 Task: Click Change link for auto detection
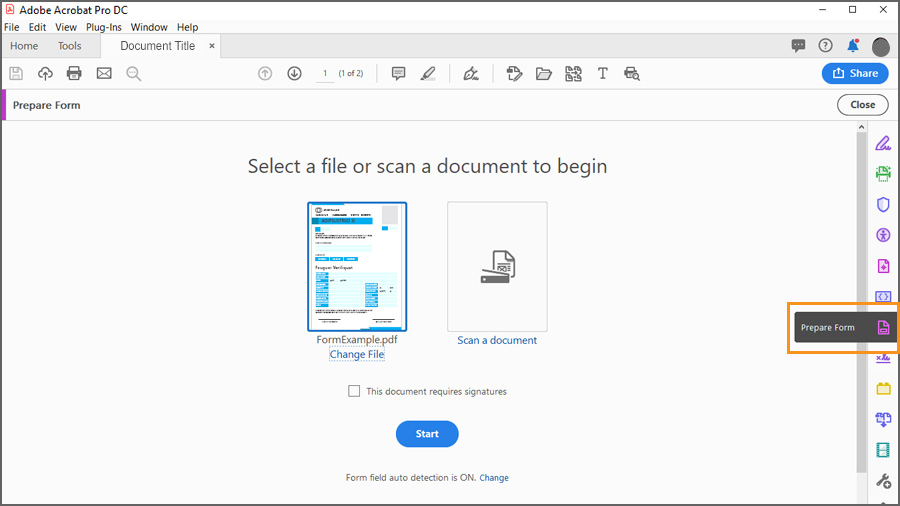494,478
